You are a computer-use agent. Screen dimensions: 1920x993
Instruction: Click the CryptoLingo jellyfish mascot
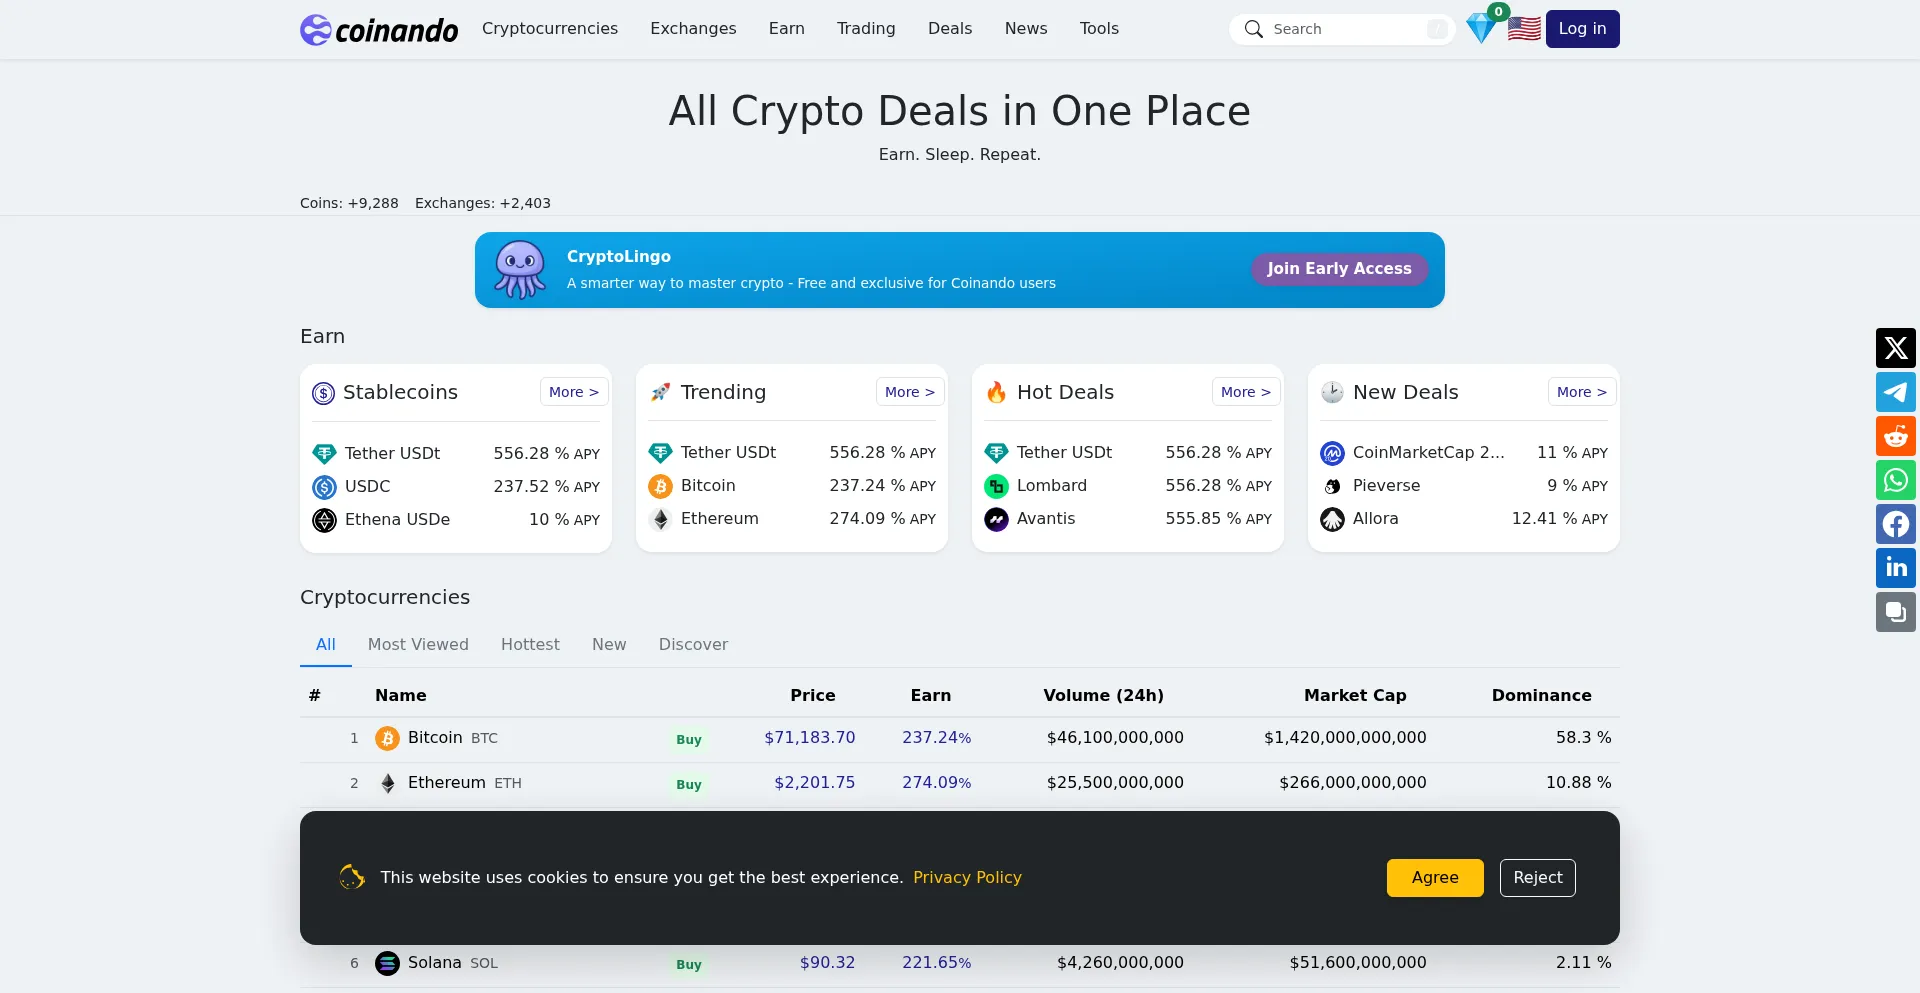(520, 270)
